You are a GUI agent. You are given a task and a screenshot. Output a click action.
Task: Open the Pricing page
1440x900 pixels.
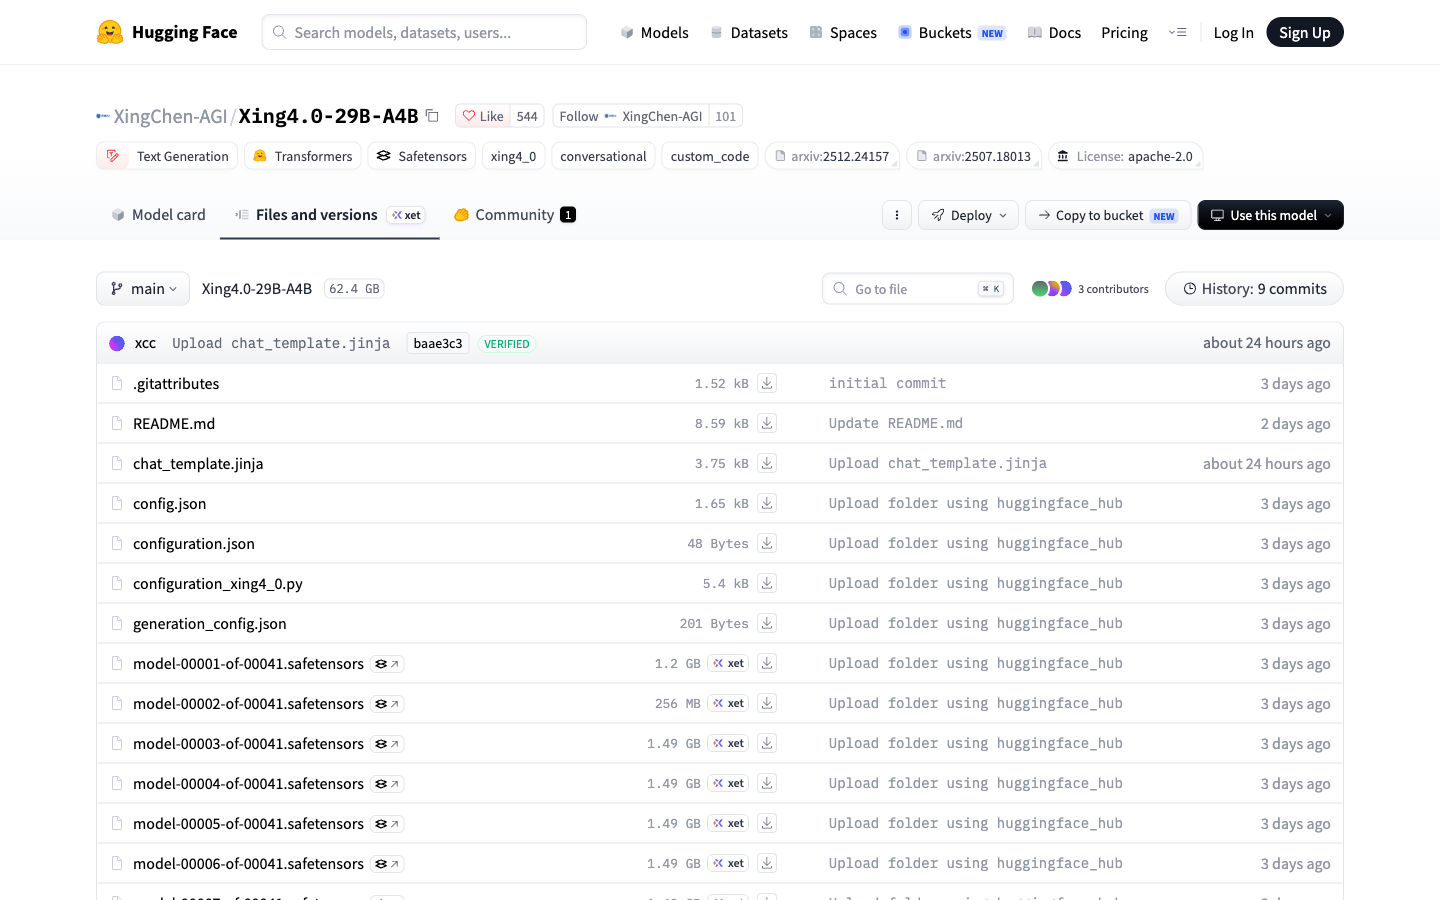pos(1124,33)
